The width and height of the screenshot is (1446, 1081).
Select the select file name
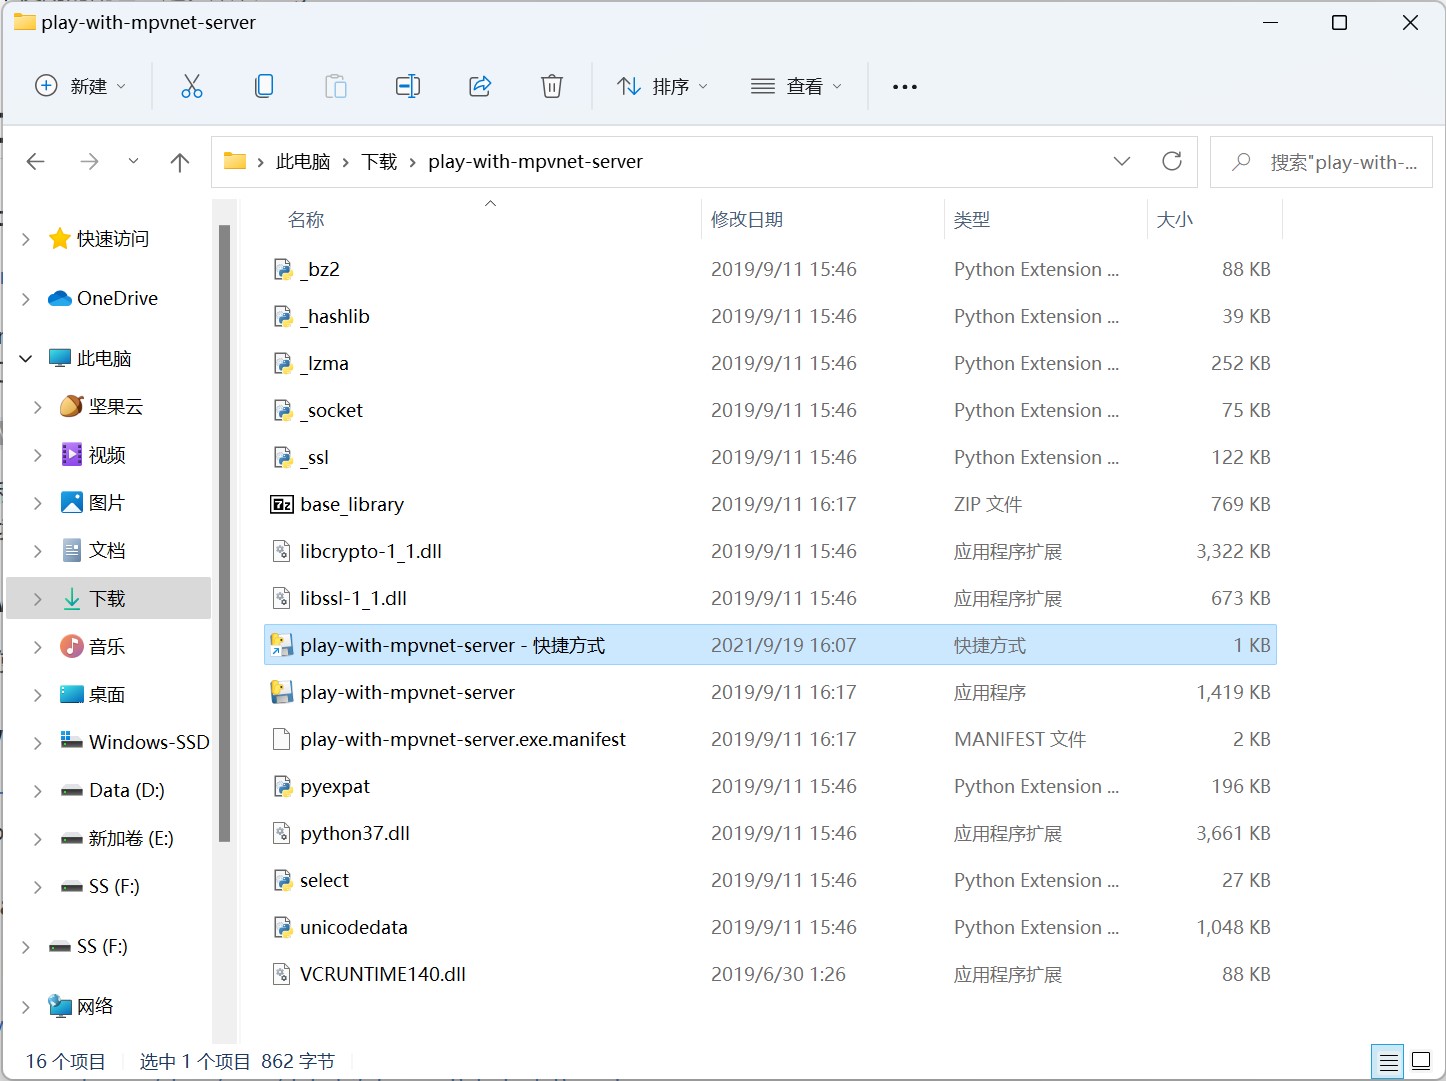click(325, 881)
